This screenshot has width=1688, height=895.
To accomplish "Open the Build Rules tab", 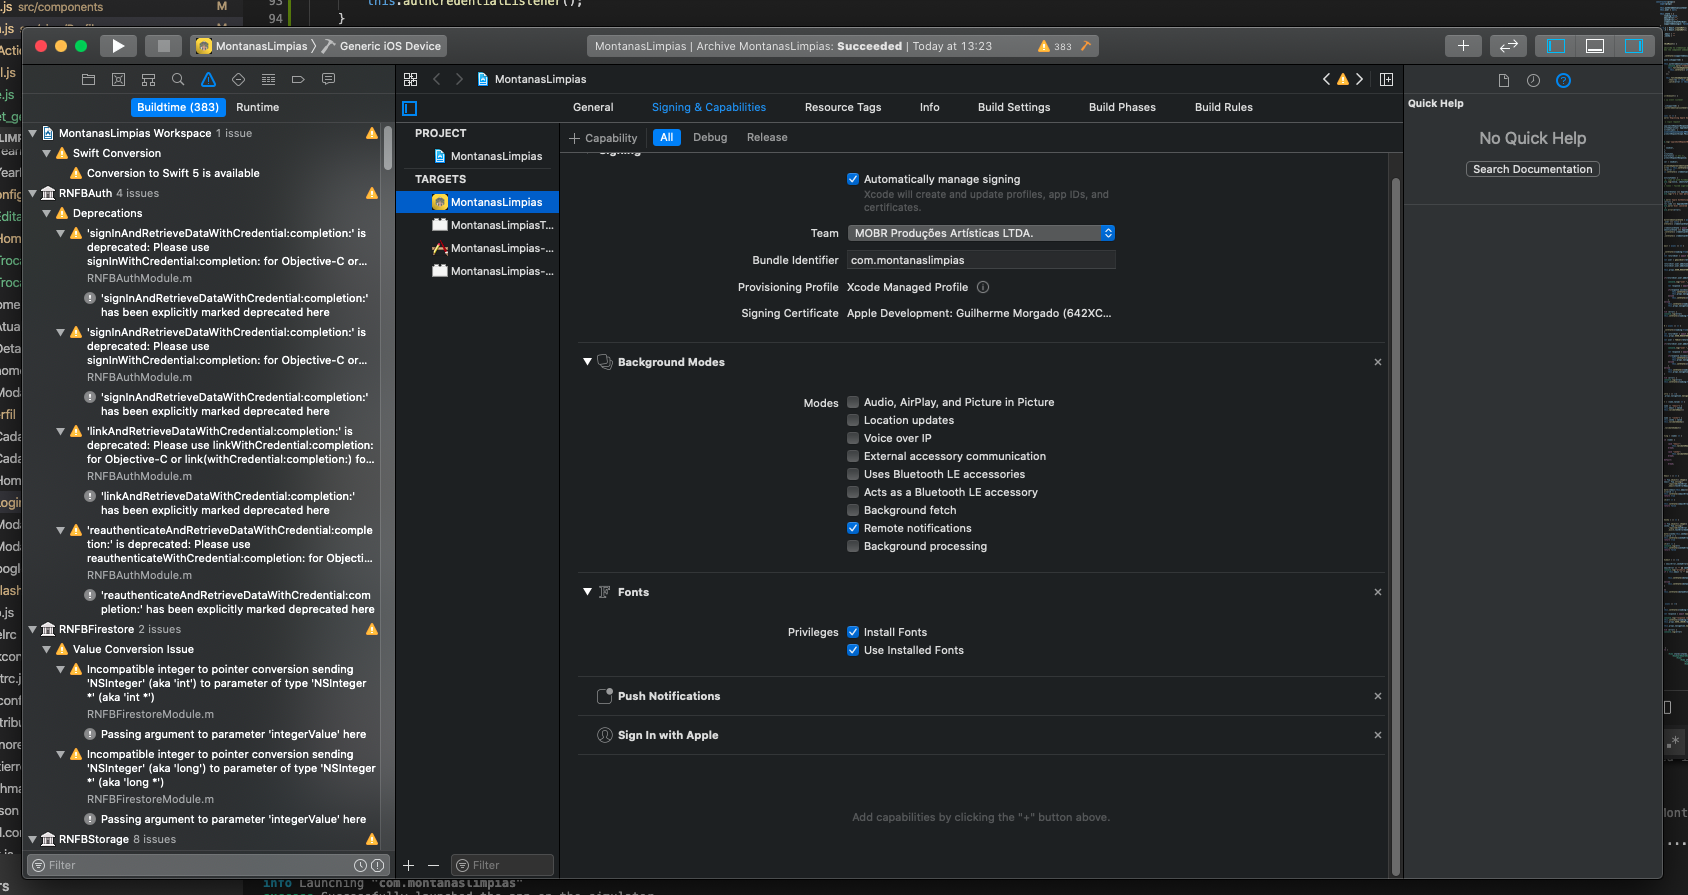I will coord(1223,107).
